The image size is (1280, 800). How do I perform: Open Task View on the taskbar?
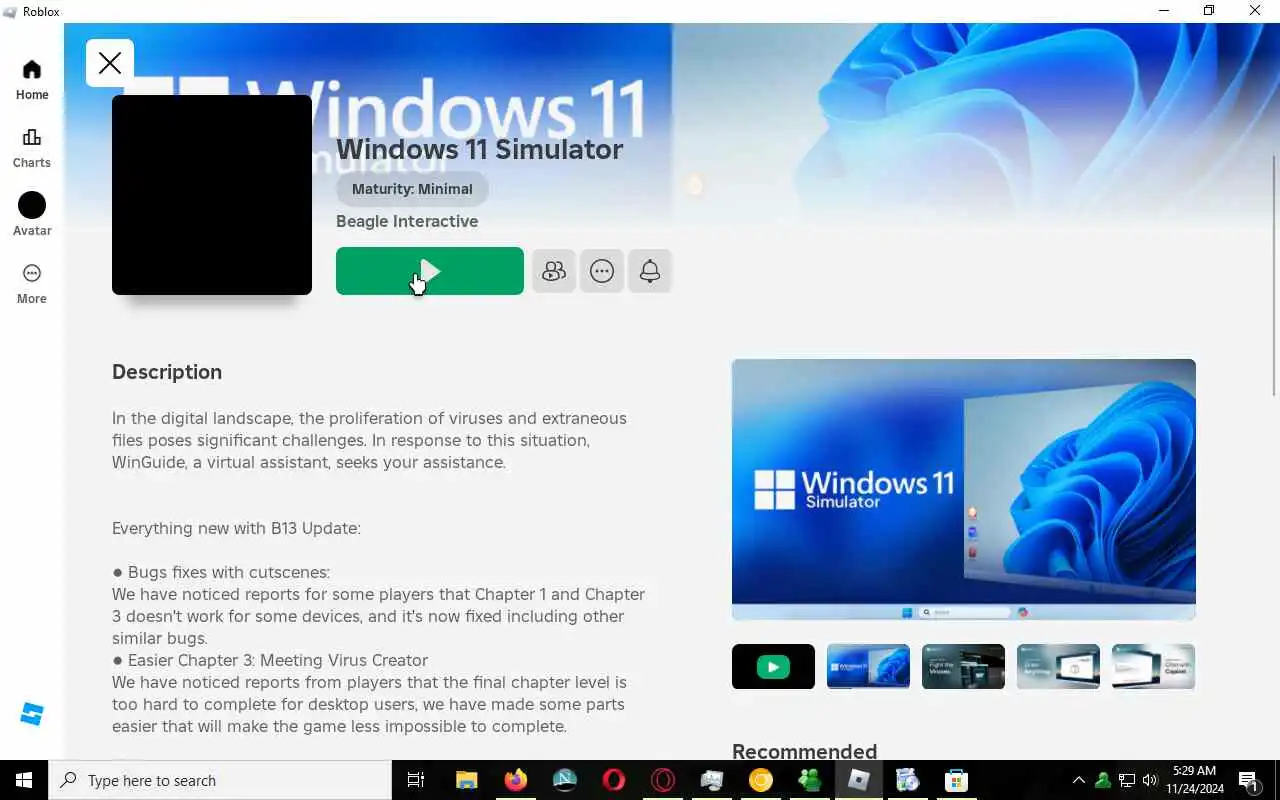point(416,780)
